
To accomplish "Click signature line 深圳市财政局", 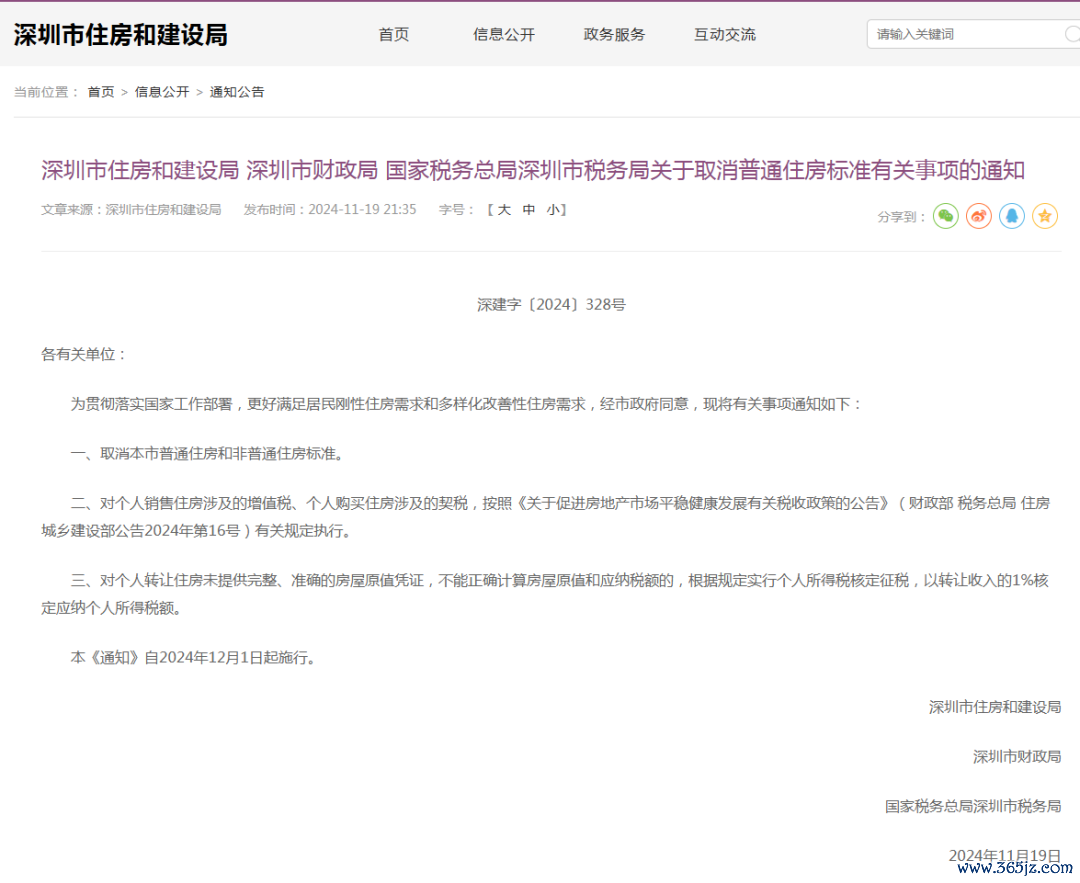I will pyautogui.click(x=1017, y=757).
